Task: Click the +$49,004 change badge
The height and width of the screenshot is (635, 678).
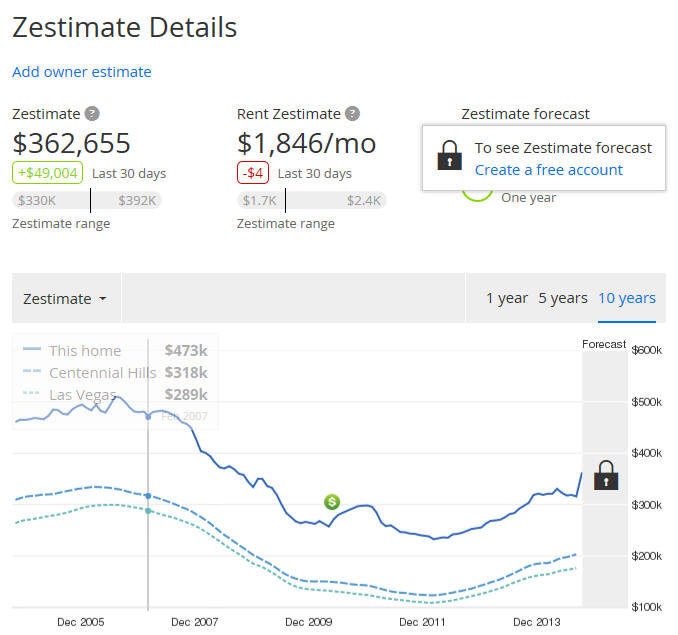Action: pos(48,173)
